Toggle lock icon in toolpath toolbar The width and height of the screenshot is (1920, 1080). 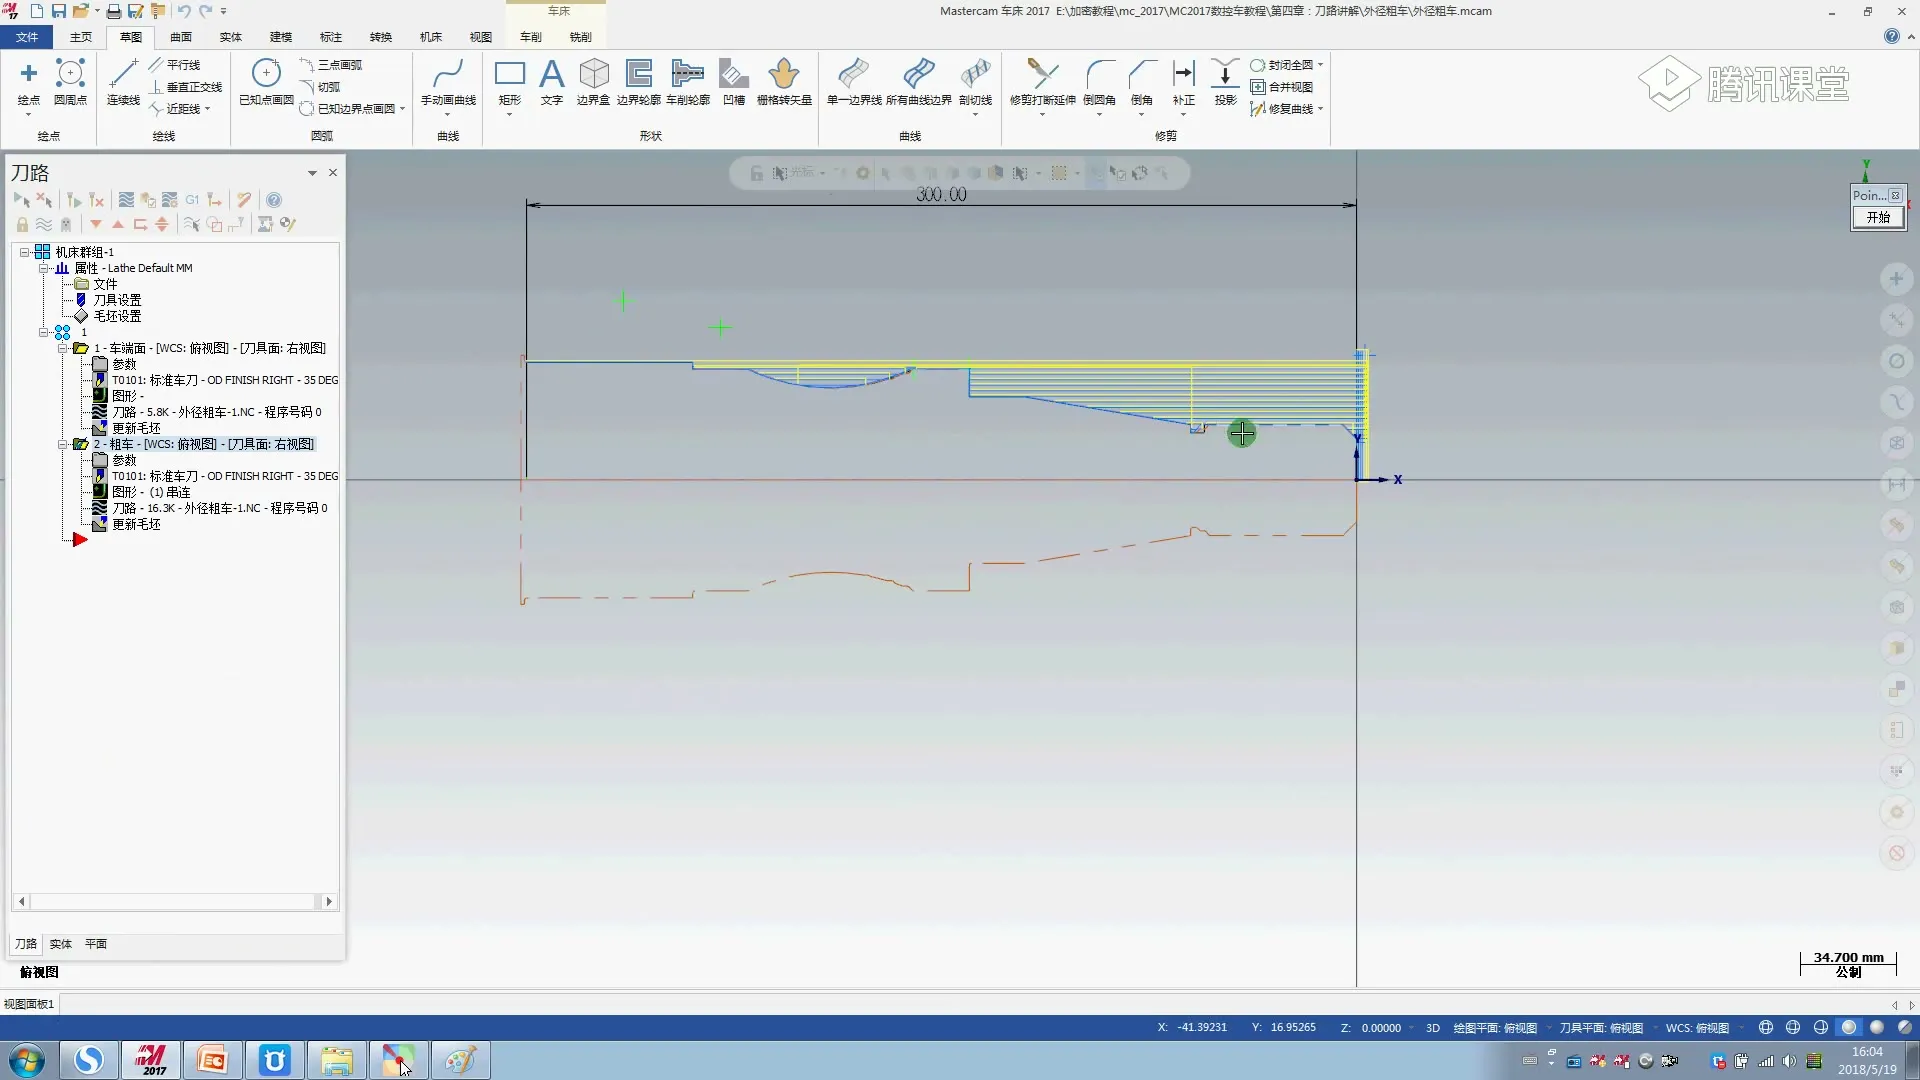(x=22, y=225)
